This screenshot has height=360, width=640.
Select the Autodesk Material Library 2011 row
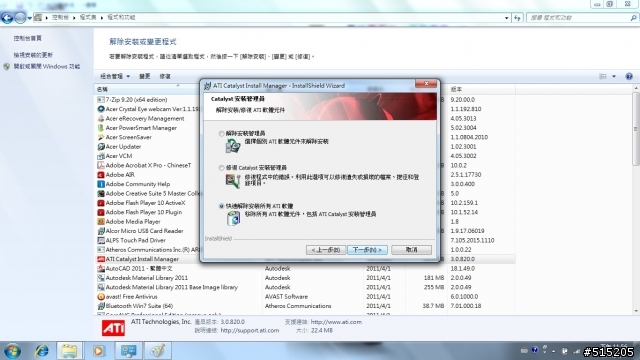pyautogui.click(x=305, y=278)
